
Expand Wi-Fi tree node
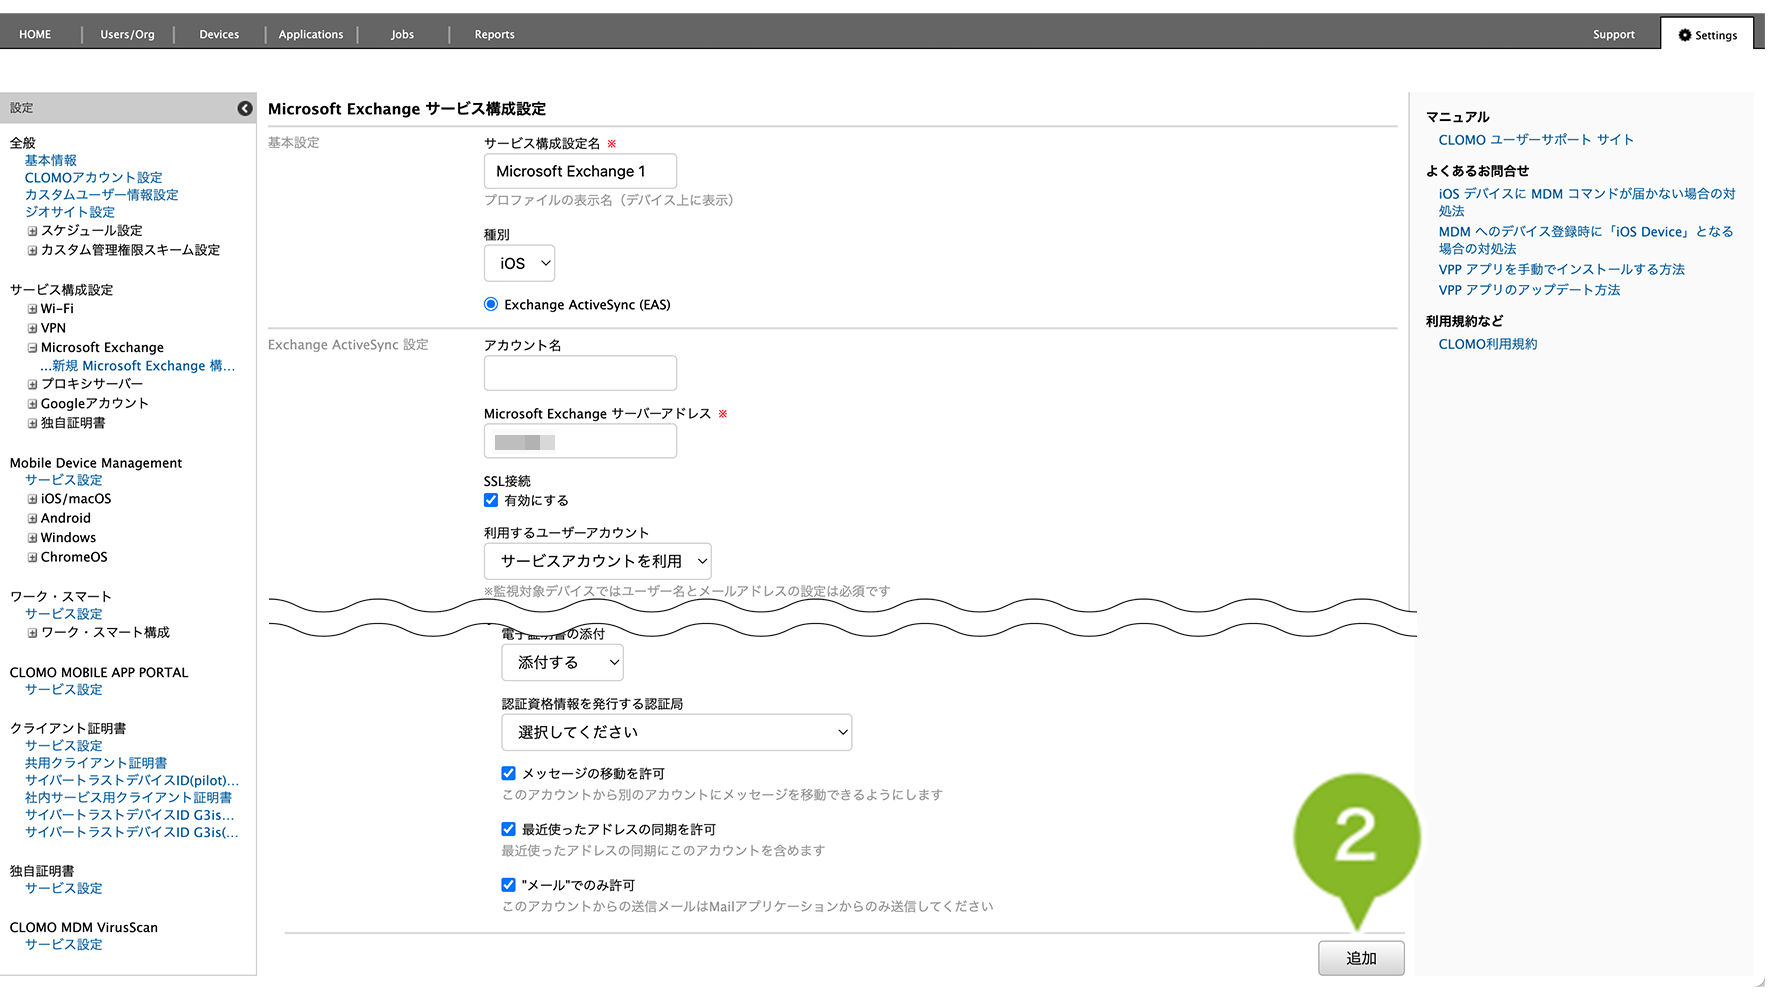click(x=32, y=309)
